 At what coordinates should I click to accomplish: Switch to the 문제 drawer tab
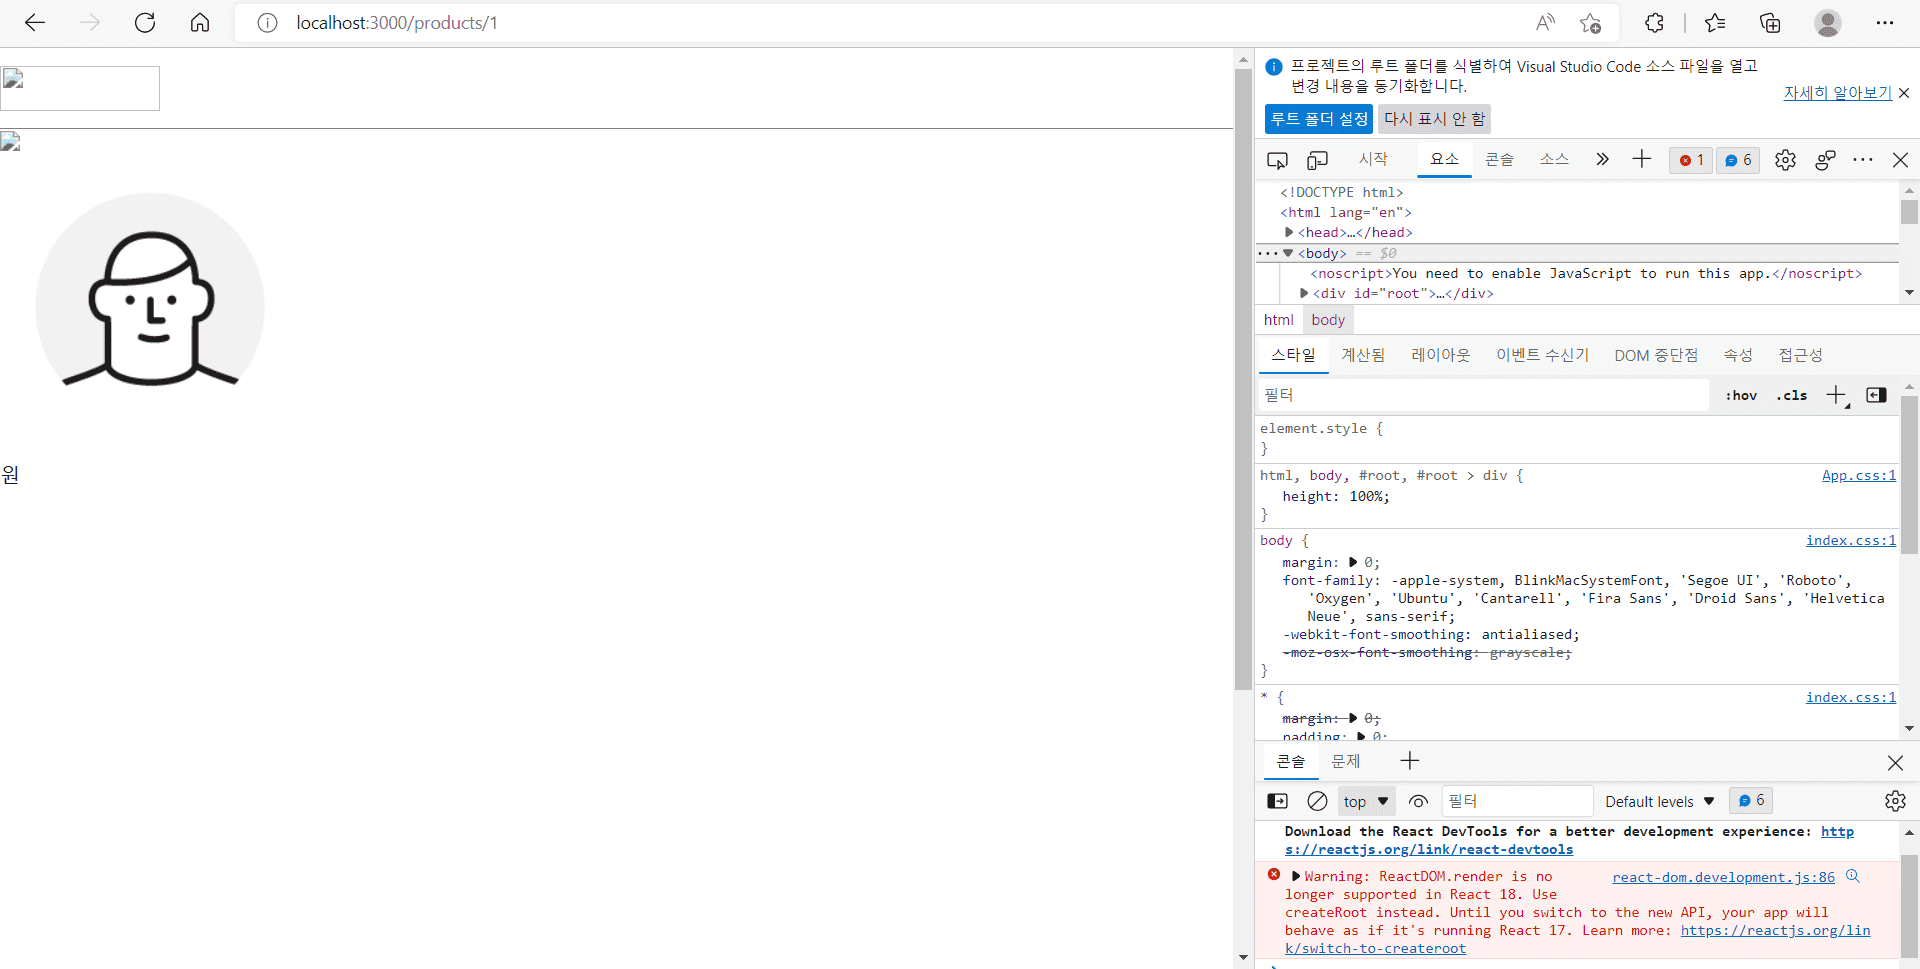pyautogui.click(x=1346, y=761)
